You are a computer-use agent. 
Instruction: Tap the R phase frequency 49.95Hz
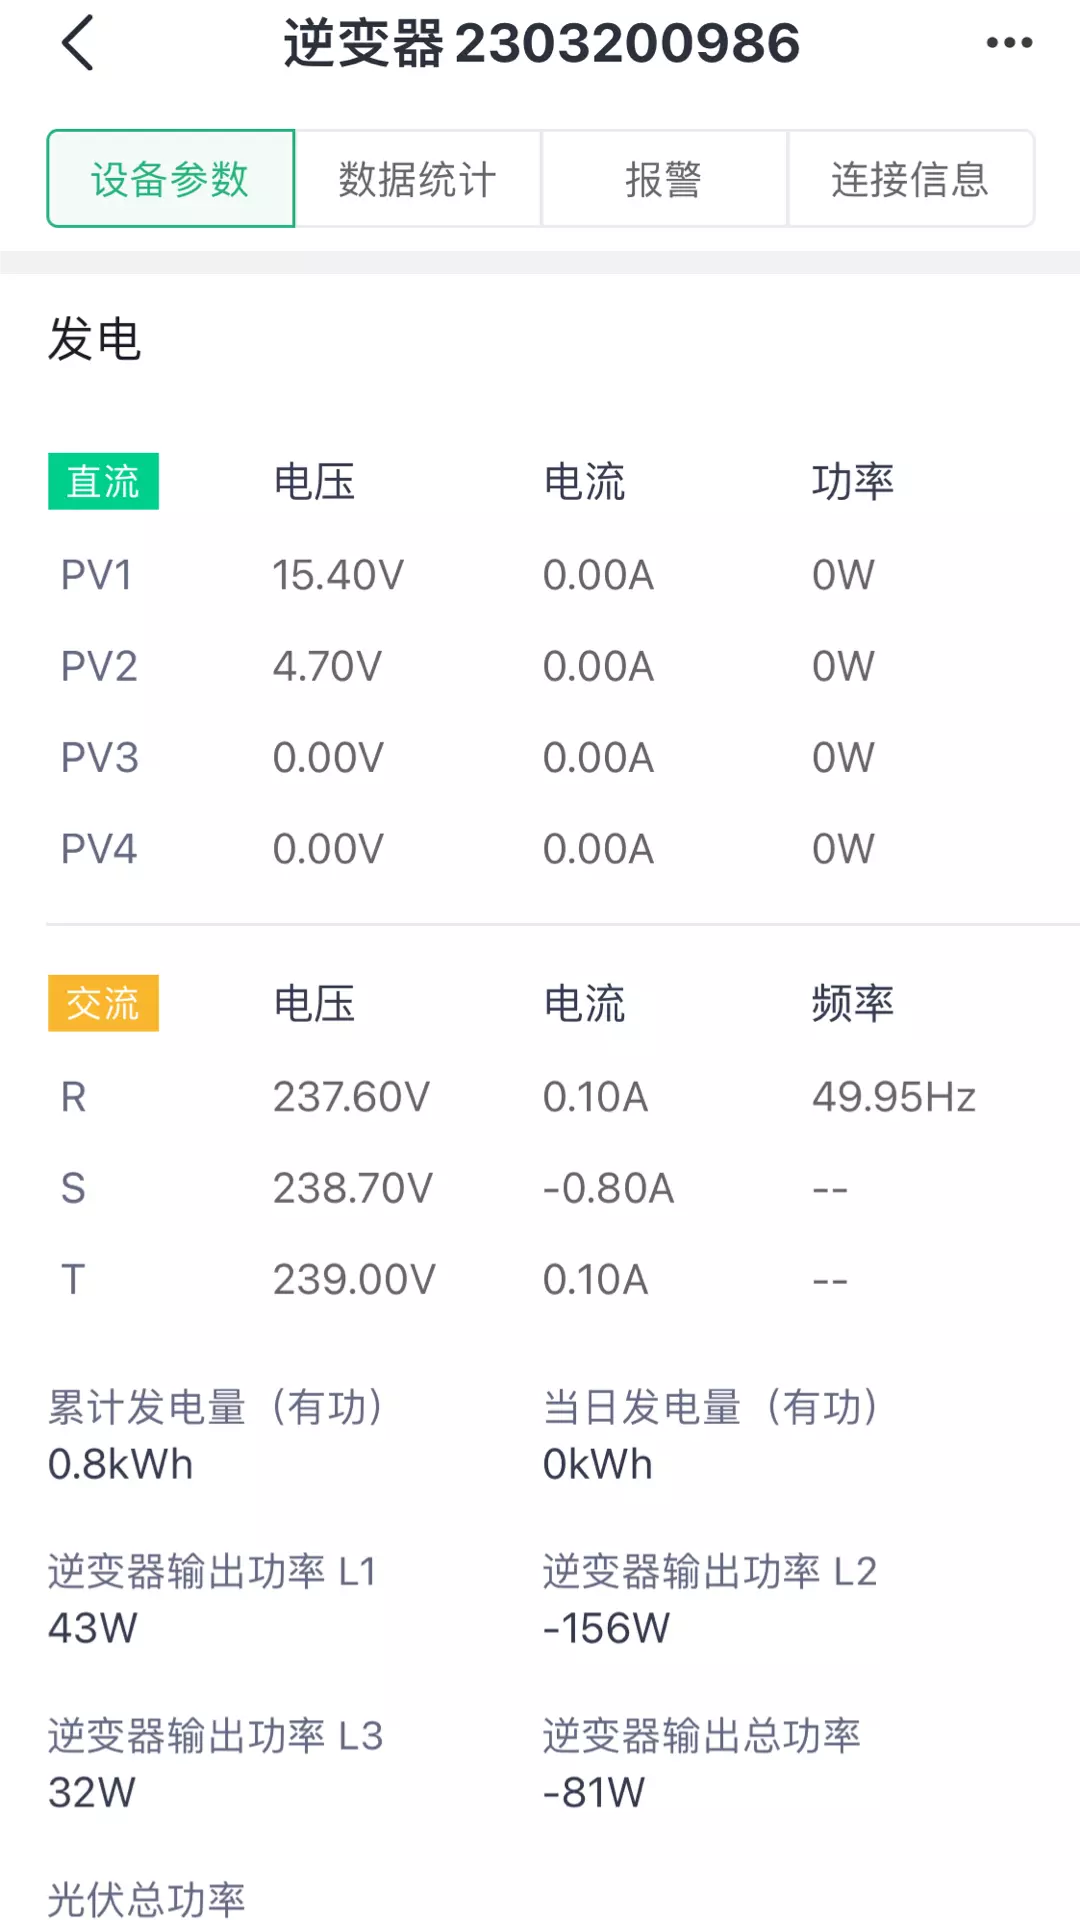tap(893, 1097)
